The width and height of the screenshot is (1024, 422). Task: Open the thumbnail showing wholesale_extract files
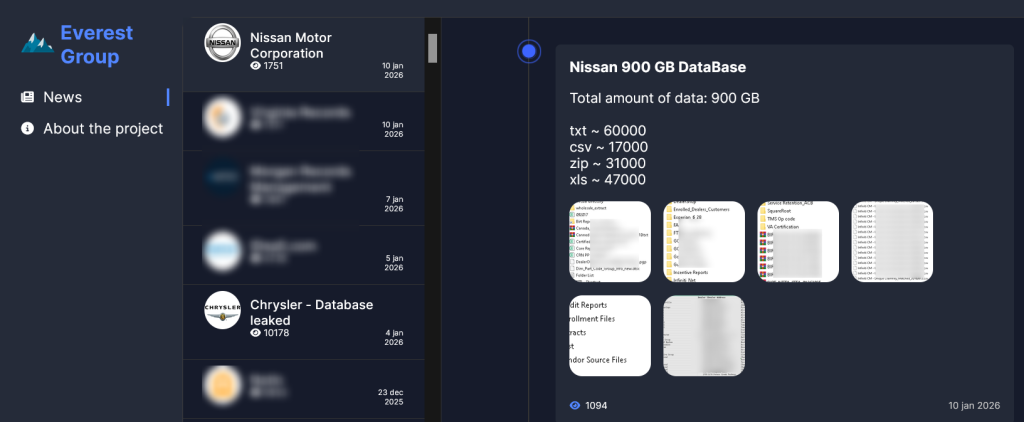pyautogui.click(x=610, y=242)
